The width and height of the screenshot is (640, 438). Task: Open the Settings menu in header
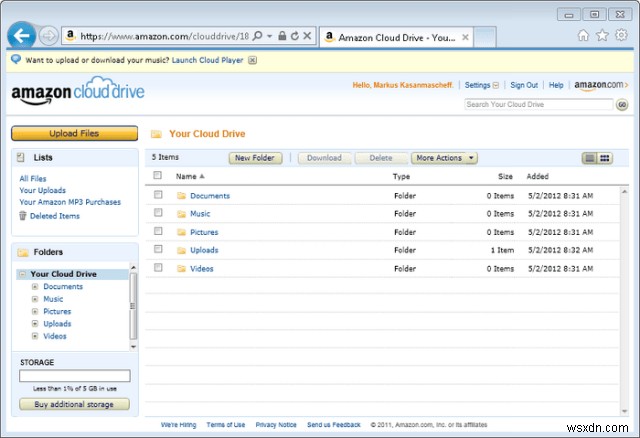(479, 85)
